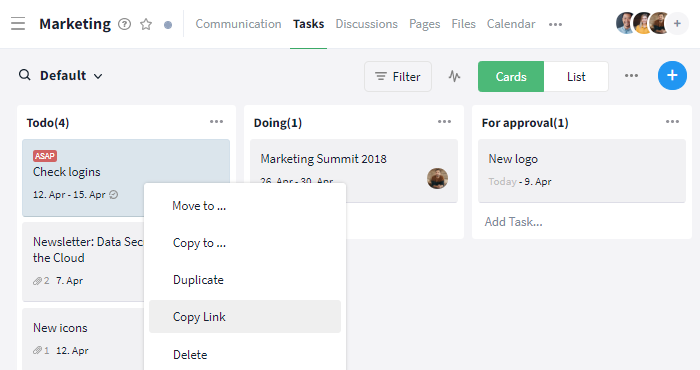Viewport: 700px width, 370px height.
Task: Open the activity pulse icon
Action: click(454, 76)
